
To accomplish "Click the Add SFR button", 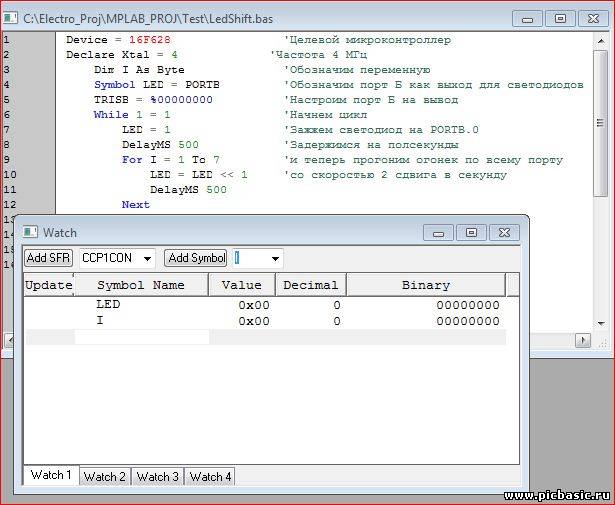I will click(49, 258).
